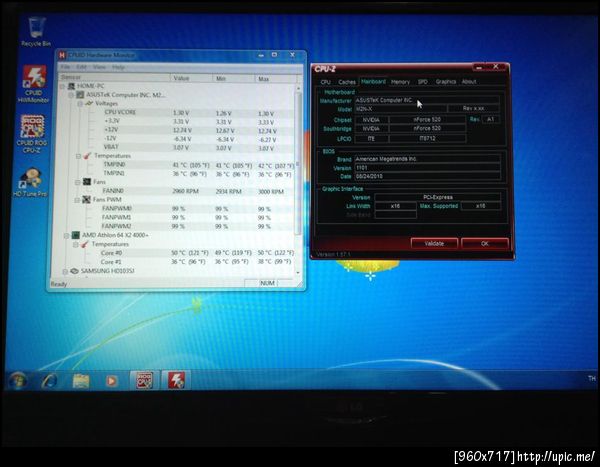The width and height of the screenshot is (600, 467).
Task: Collapse the Fans PWM section
Action: pos(78,200)
